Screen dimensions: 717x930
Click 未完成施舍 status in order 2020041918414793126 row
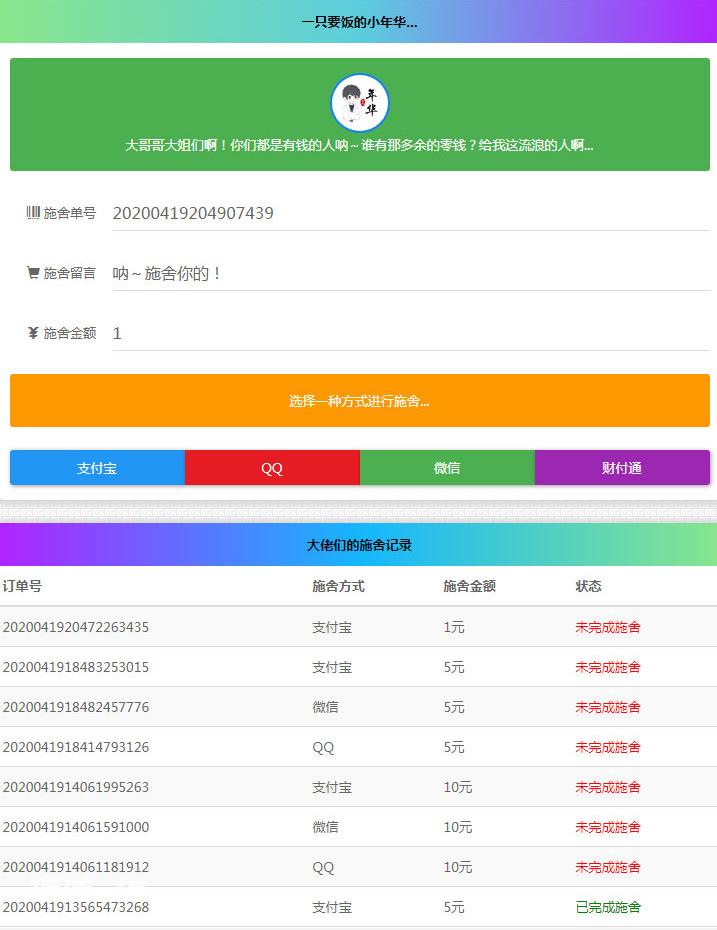608,747
